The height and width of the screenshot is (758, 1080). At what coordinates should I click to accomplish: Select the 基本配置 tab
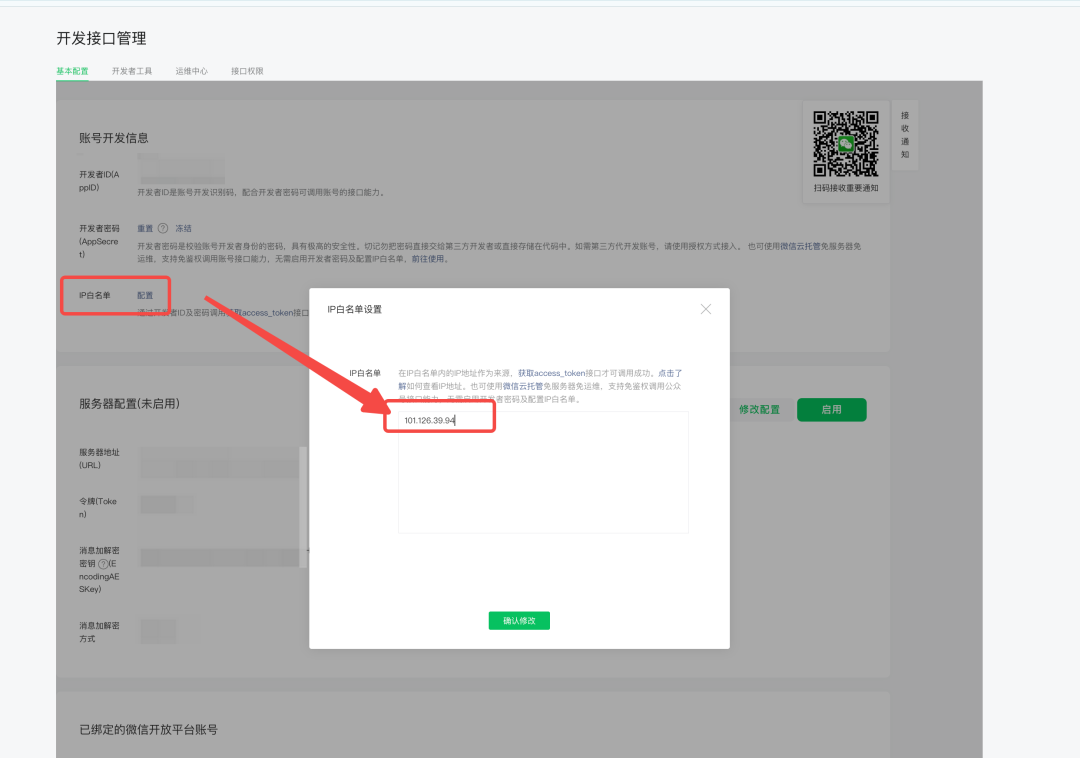coord(72,72)
